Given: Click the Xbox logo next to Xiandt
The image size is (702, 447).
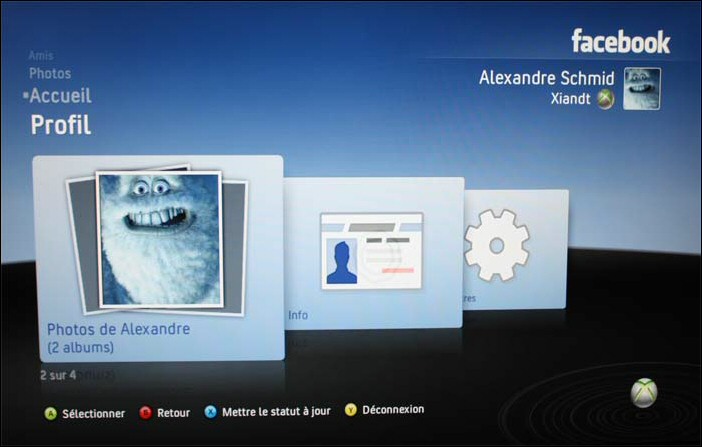Looking at the screenshot, I should point(605,99).
